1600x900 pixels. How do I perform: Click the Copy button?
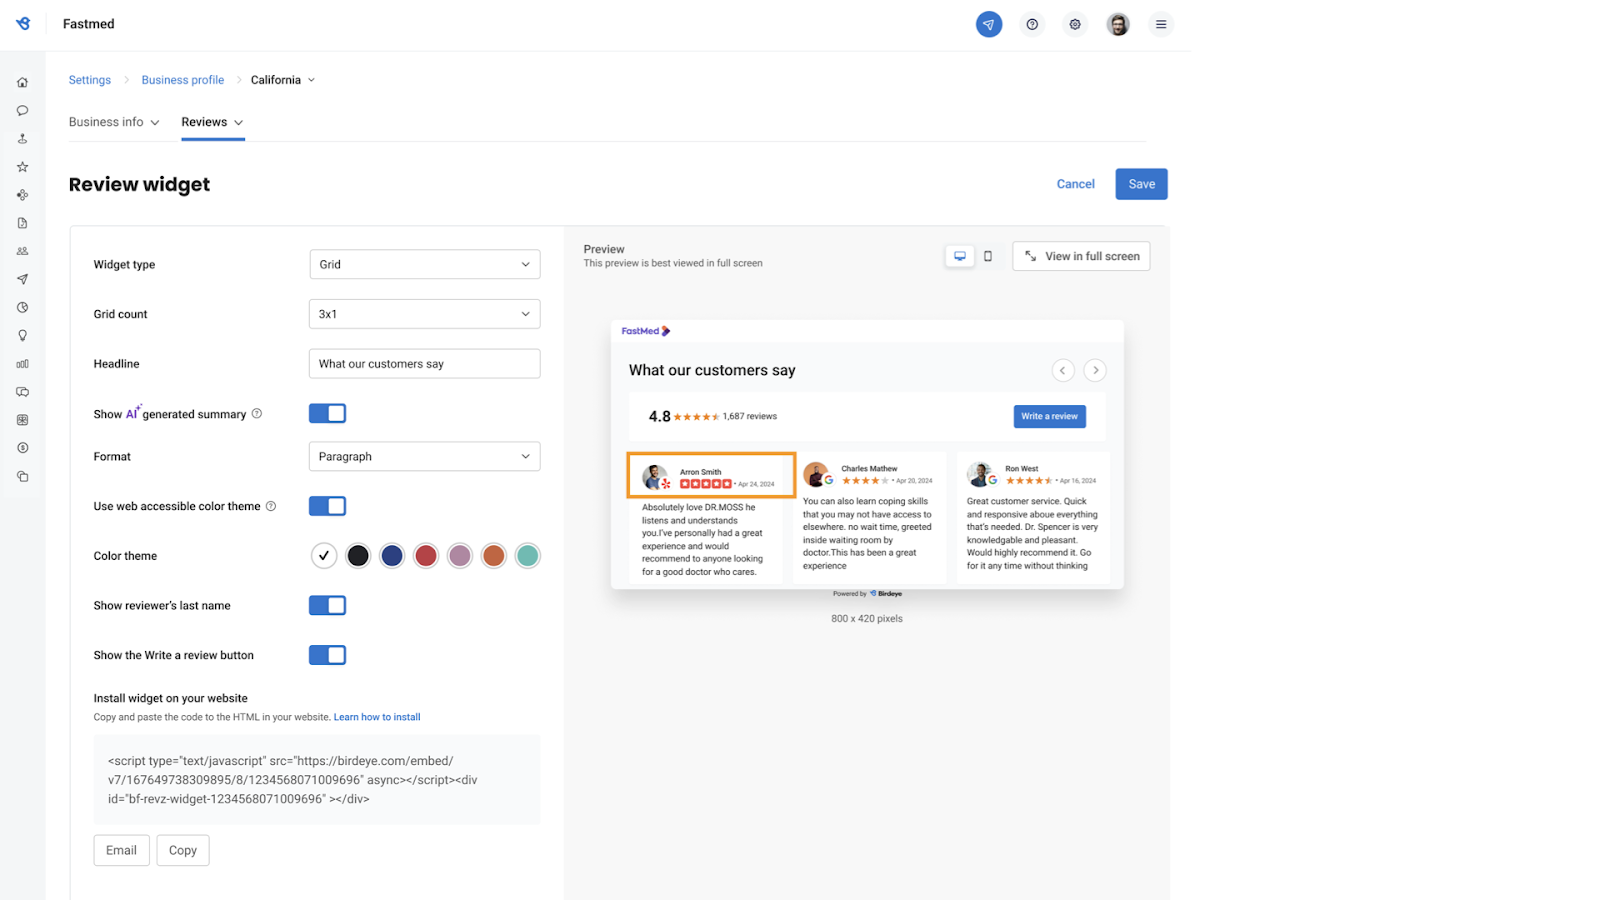[x=183, y=850]
